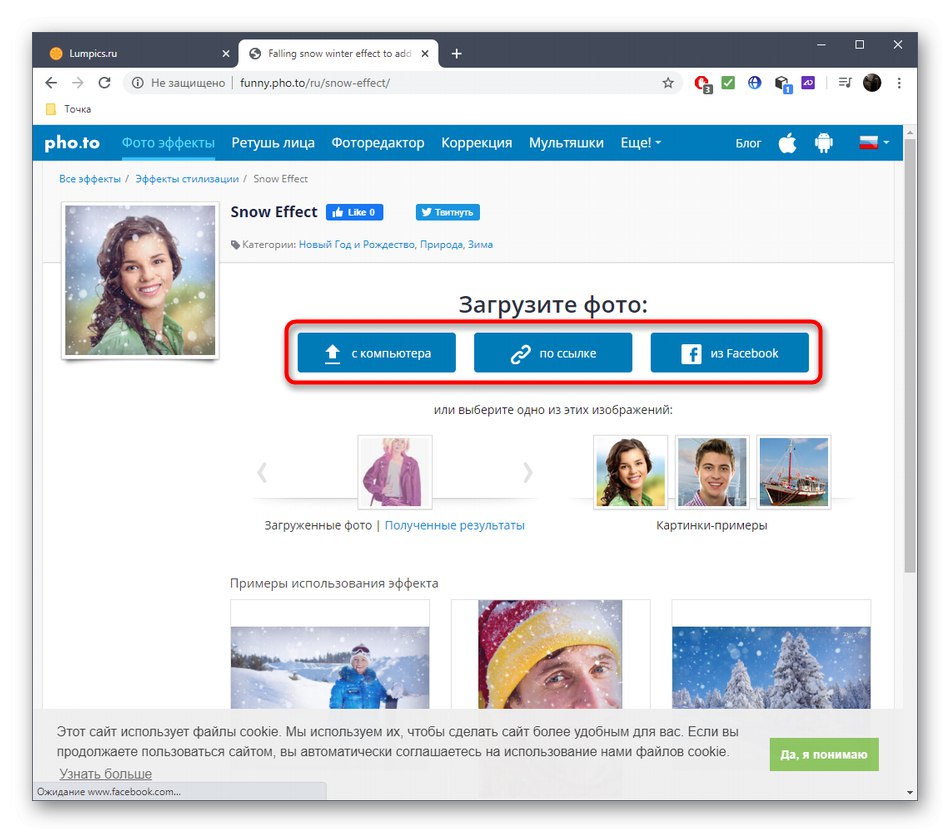Open the Блог link
Viewport: 950px width, 833px height.
[748, 144]
